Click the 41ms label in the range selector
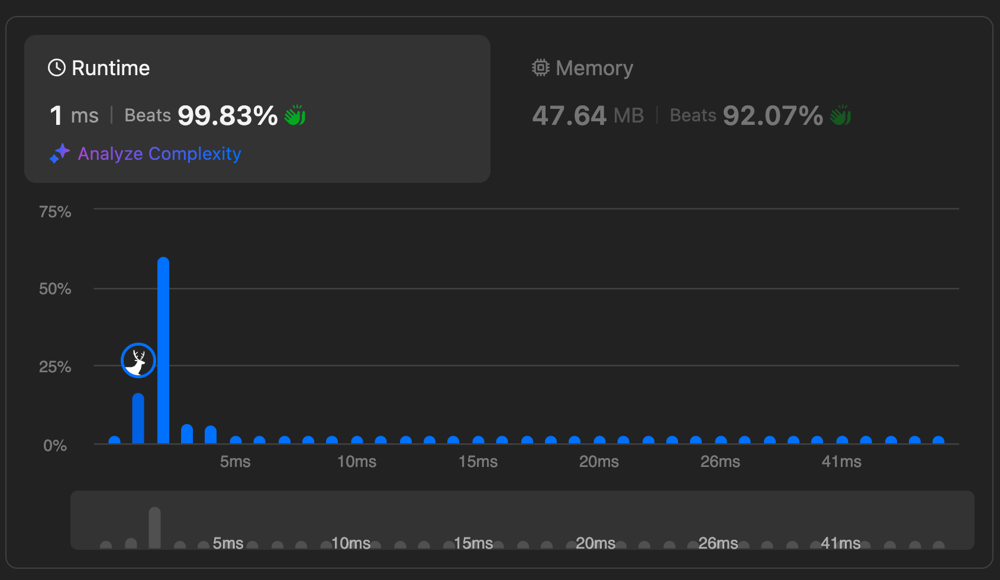 click(x=841, y=543)
